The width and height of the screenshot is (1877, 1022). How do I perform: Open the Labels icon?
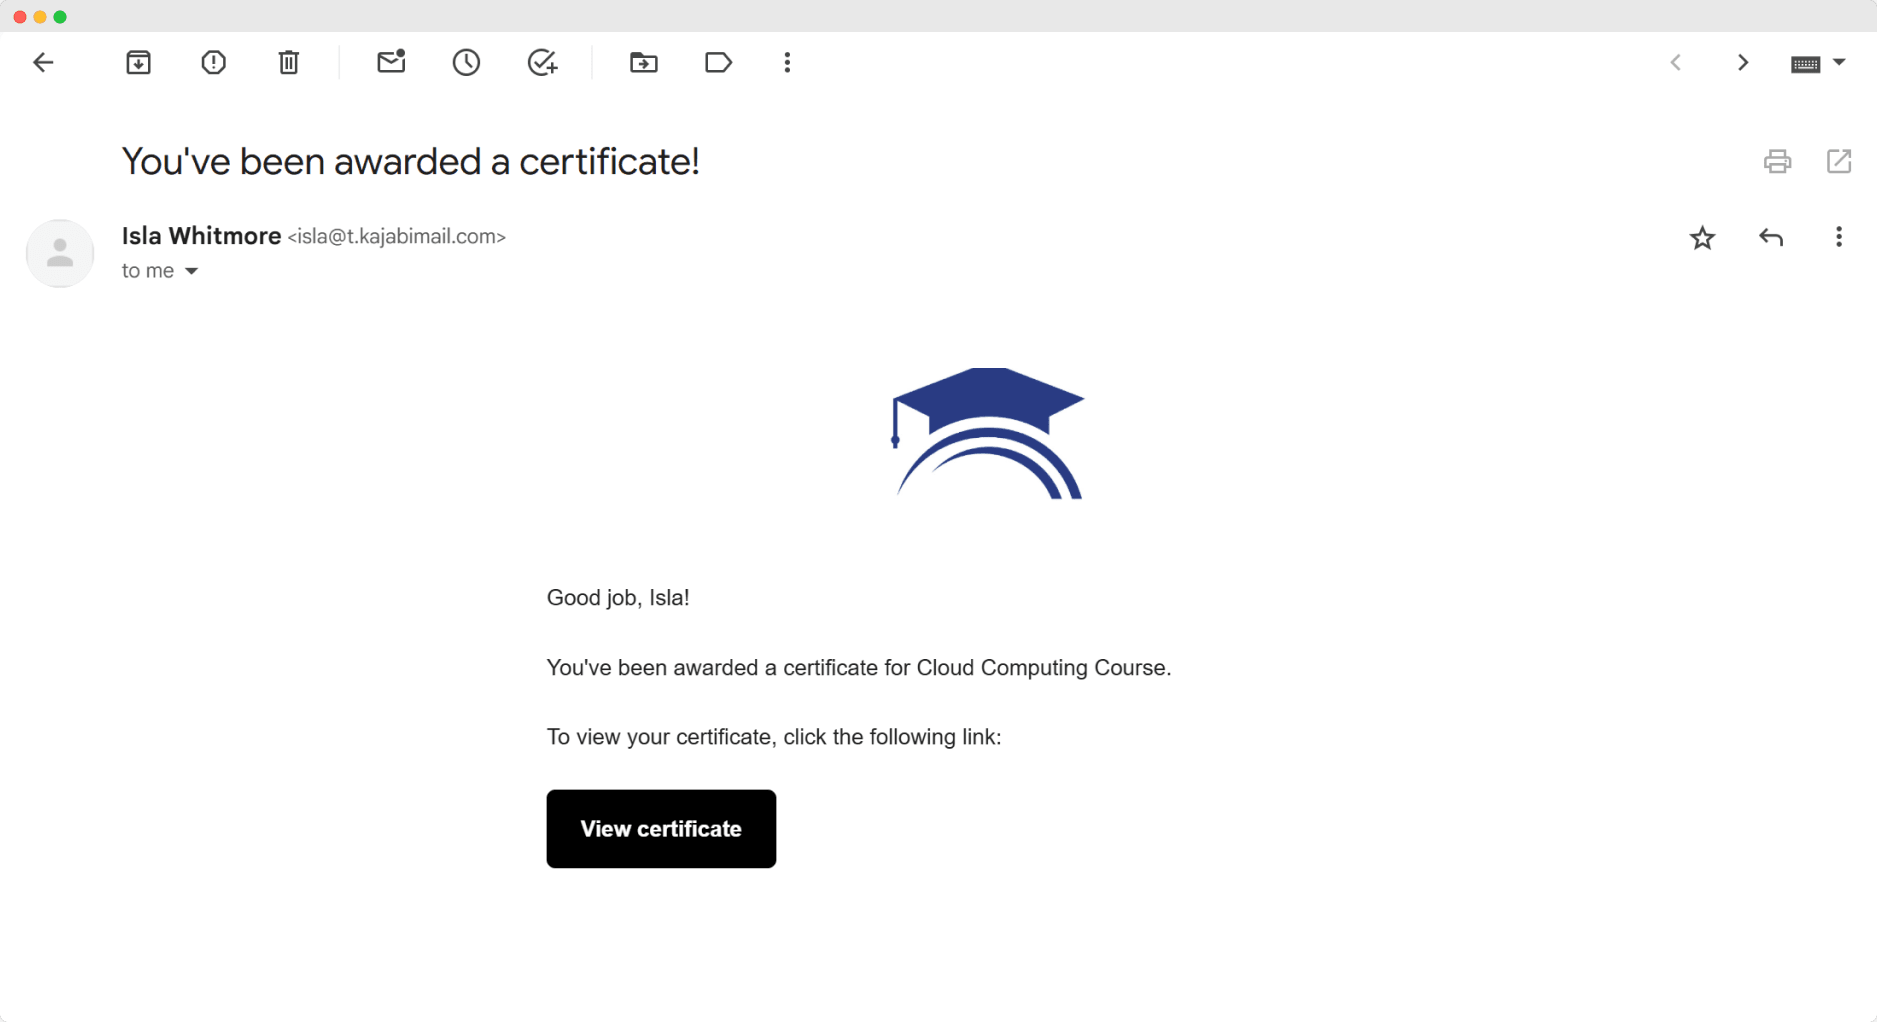tap(718, 63)
